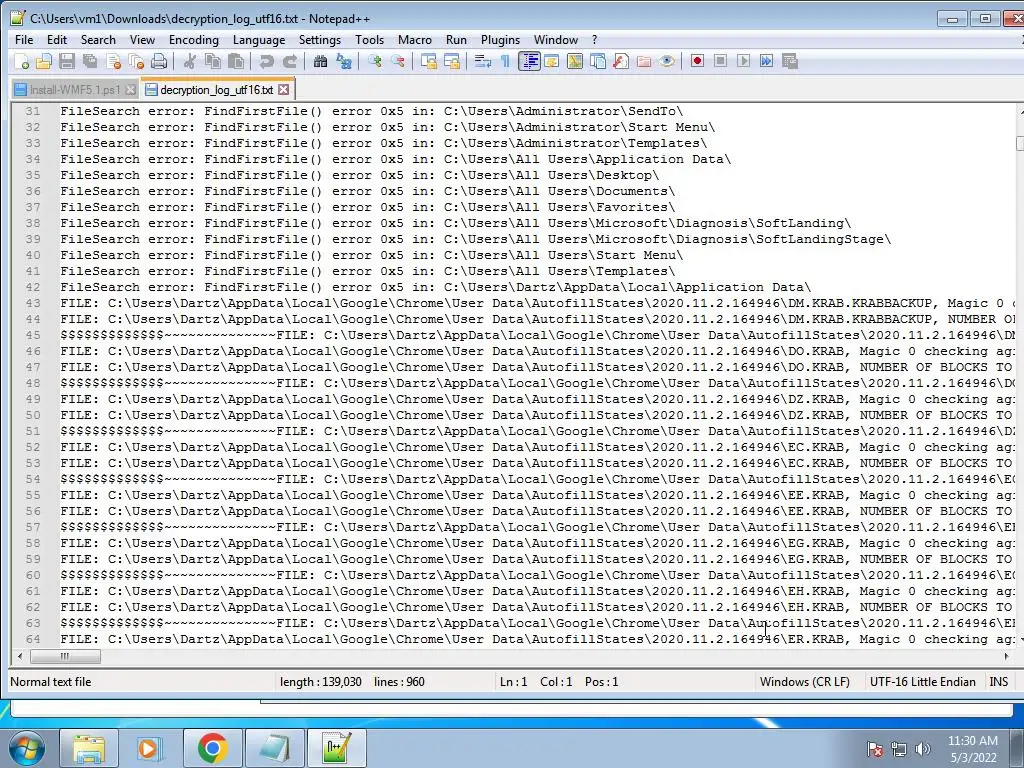
Task: Click the horizontal scrollbar thumb
Action: point(65,656)
